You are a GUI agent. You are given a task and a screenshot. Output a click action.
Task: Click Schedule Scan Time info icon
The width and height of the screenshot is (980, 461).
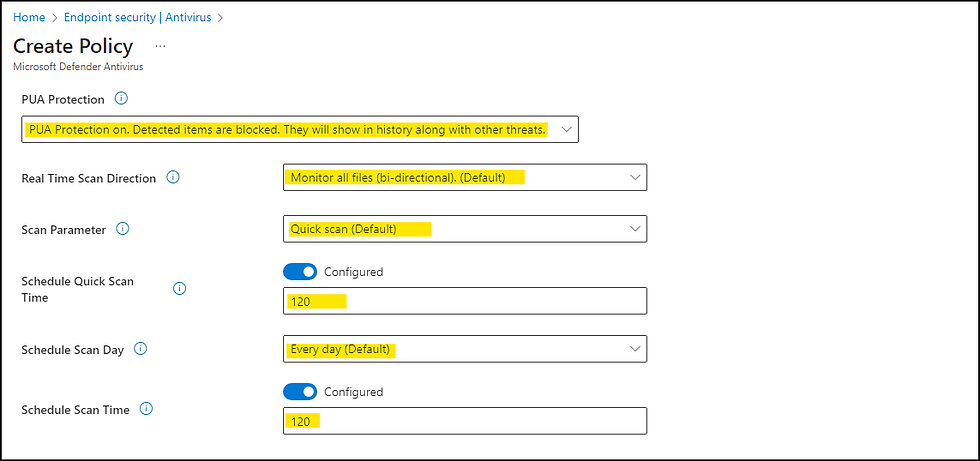(146, 409)
